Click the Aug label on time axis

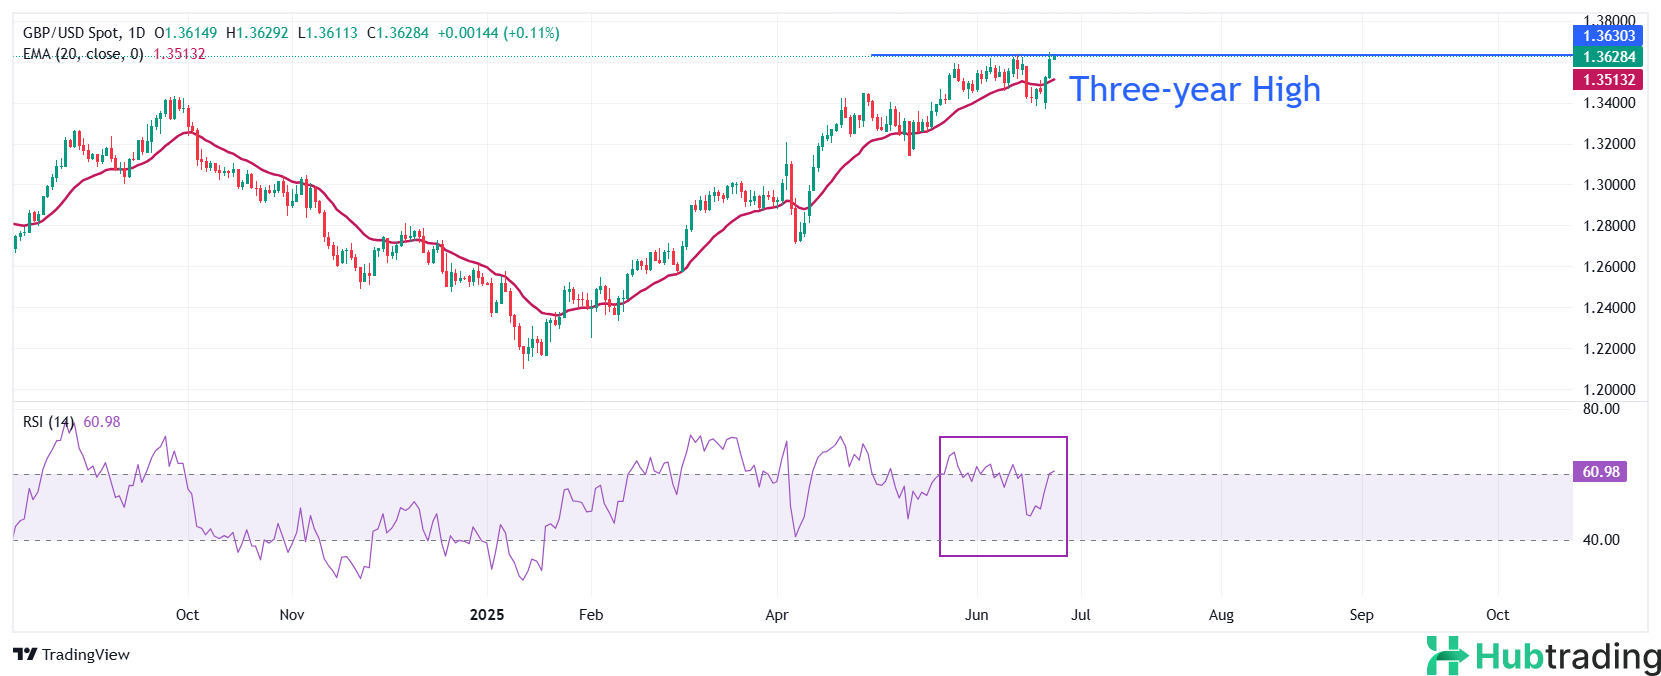pos(1221,615)
